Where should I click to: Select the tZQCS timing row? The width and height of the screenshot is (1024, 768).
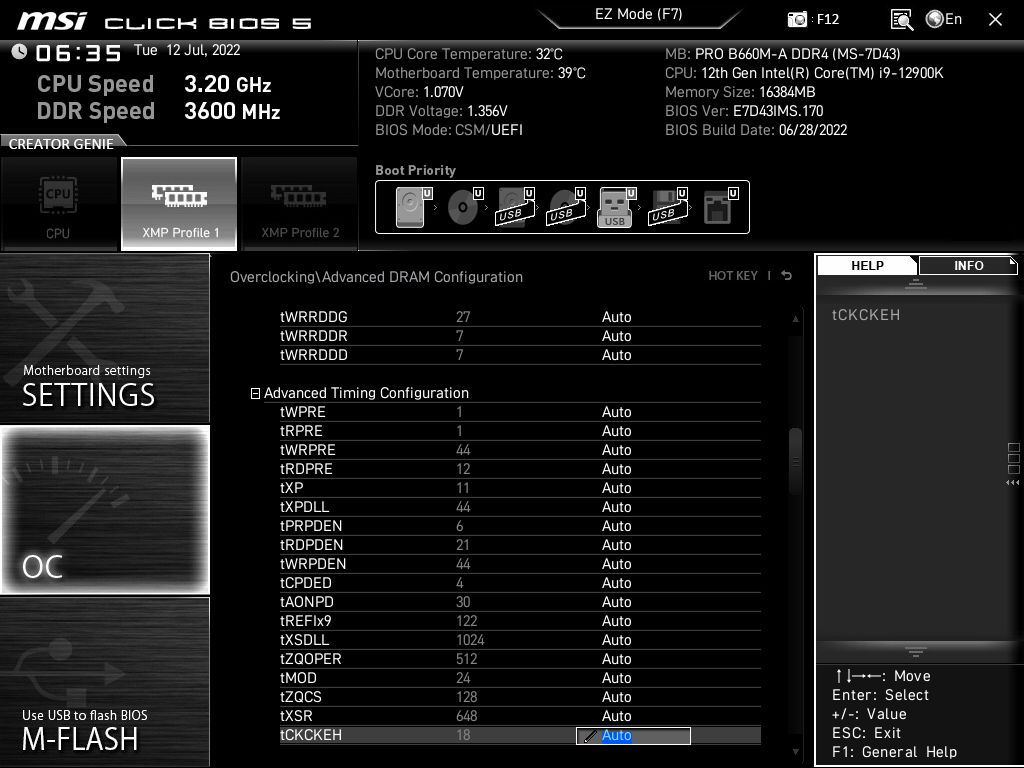[520, 696]
